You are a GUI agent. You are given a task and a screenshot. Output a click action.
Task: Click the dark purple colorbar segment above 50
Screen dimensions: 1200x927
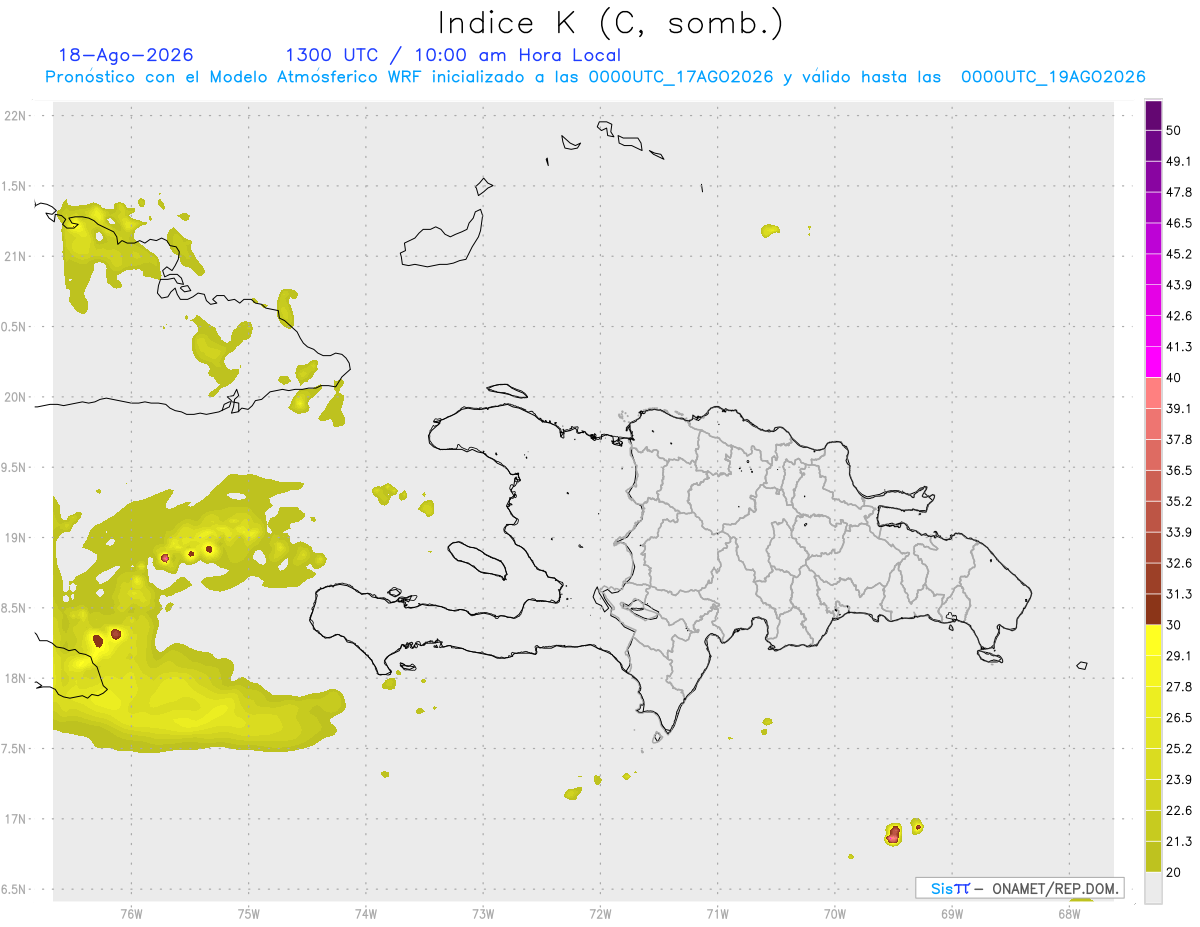1153,115
